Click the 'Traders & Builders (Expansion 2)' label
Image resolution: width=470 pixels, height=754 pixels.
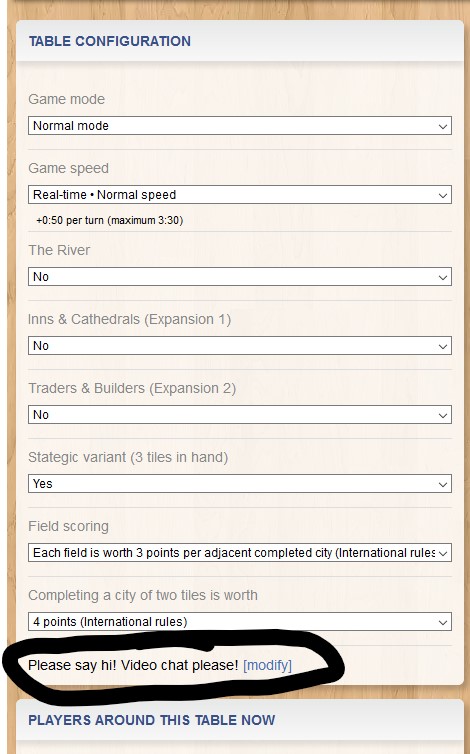pyautogui.click(x=132, y=389)
